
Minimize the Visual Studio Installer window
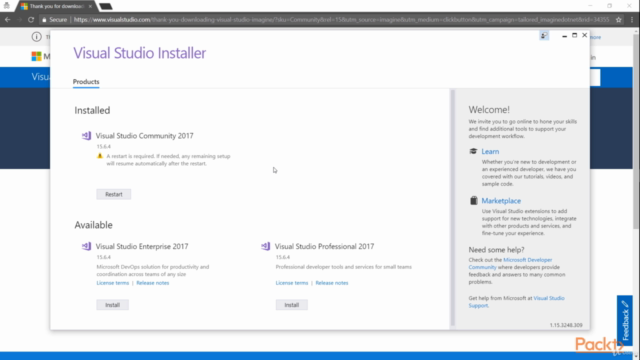(564, 36)
